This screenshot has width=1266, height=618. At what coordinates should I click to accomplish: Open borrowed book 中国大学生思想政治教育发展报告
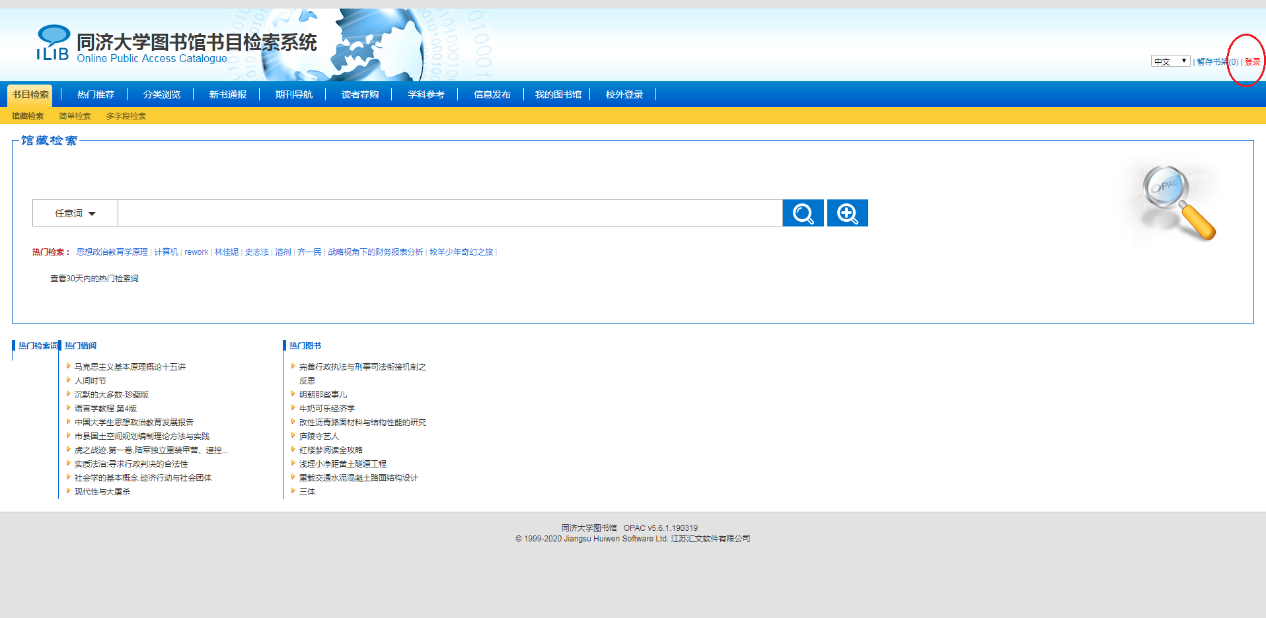point(134,422)
